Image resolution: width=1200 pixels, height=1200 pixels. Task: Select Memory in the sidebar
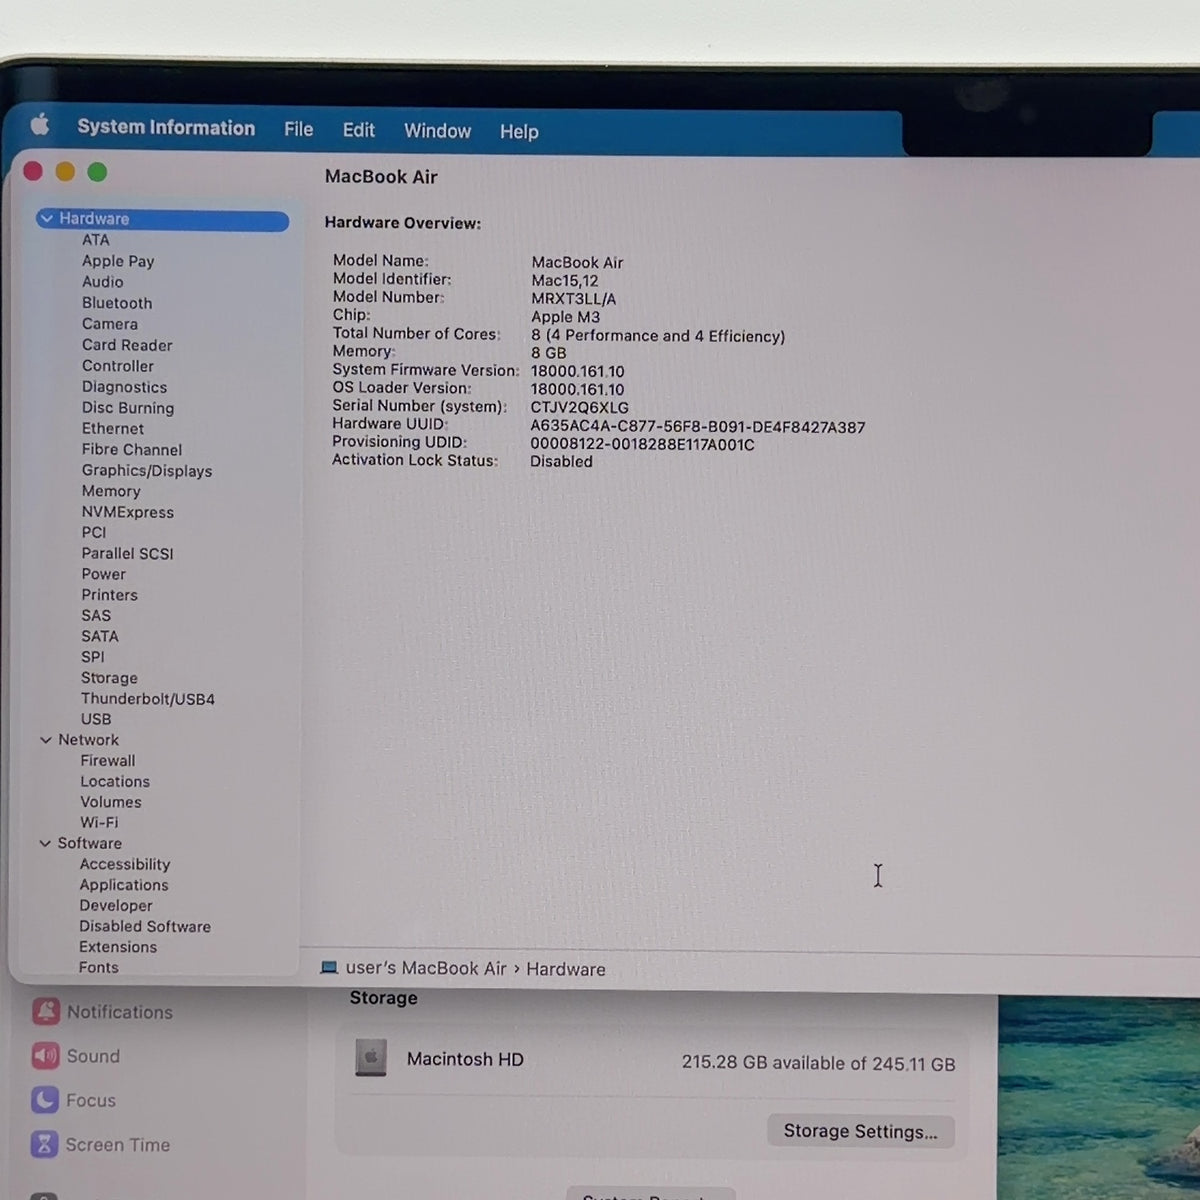tap(111, 491)
